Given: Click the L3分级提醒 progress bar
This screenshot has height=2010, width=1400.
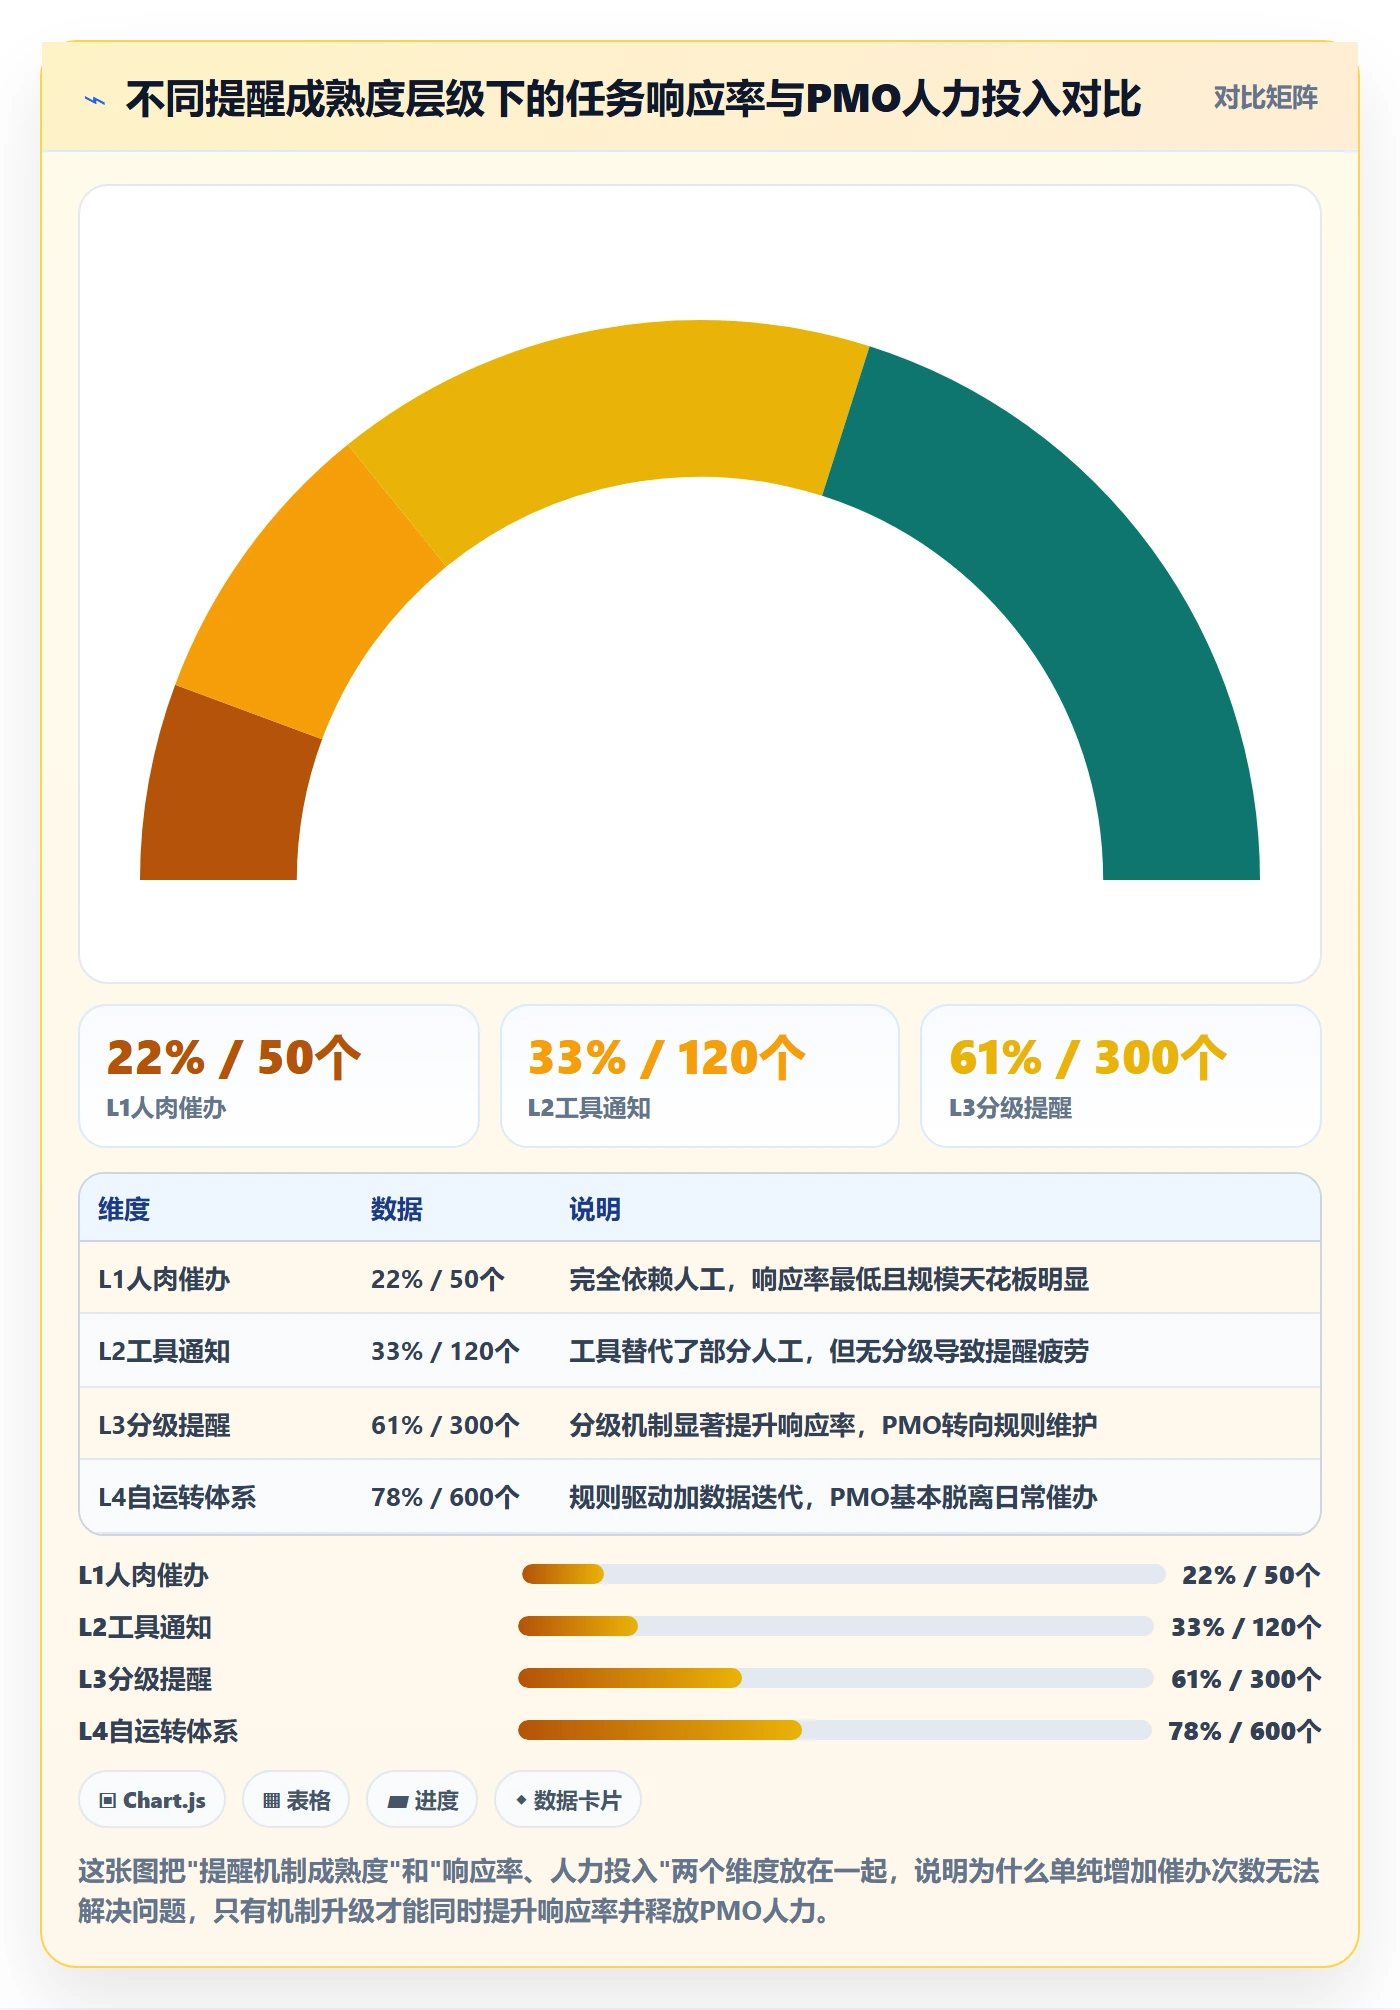Looking at the screenshot, I should [x=836, y=1678].
